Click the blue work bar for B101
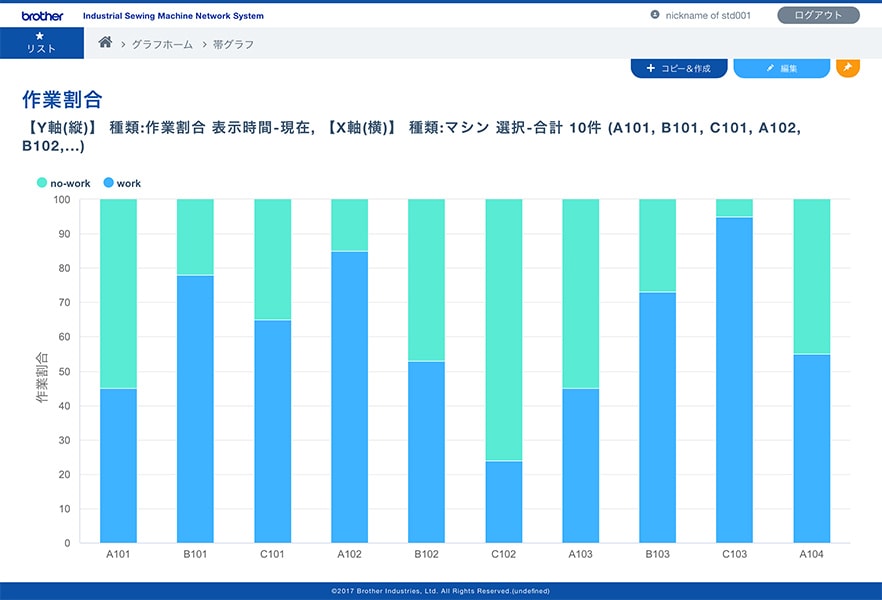The width and height of the screenshot is (882, 600). click(x=195, y=409)
